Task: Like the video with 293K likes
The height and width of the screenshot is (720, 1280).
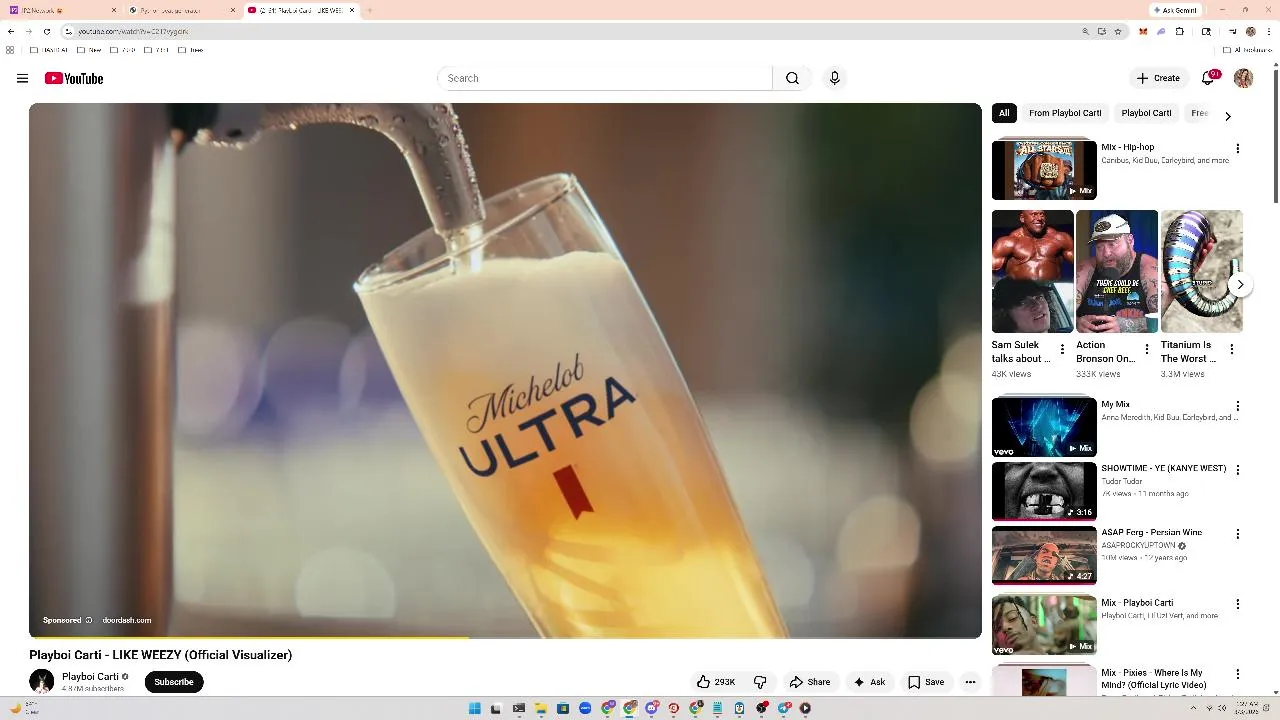Action: pyautogui.click(x=716, y=682)
